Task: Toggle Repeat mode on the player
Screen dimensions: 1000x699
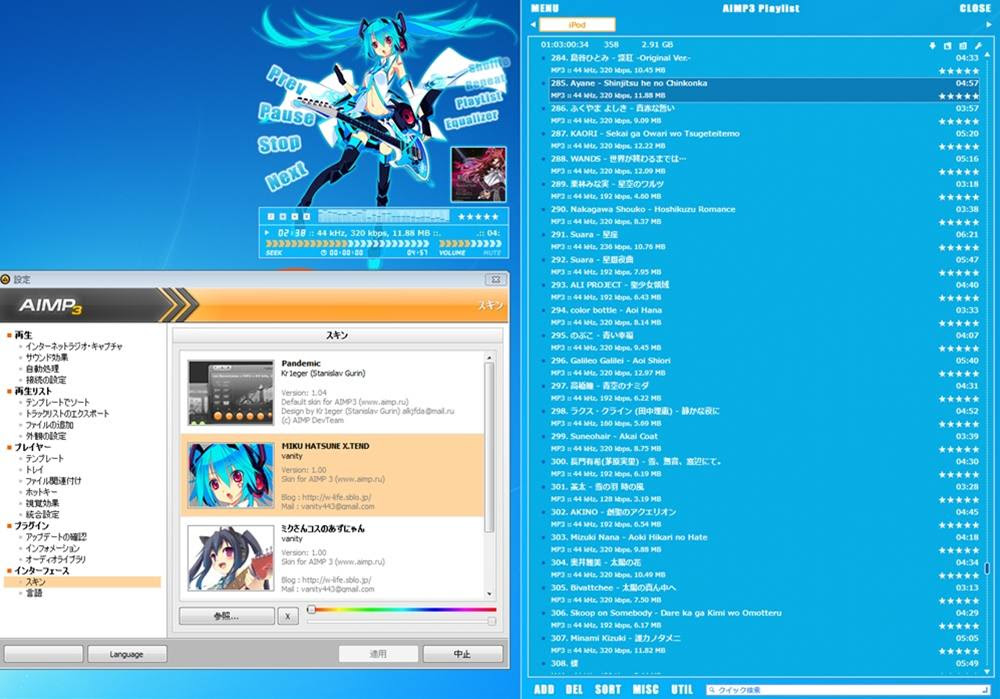Action: (485, 82)
